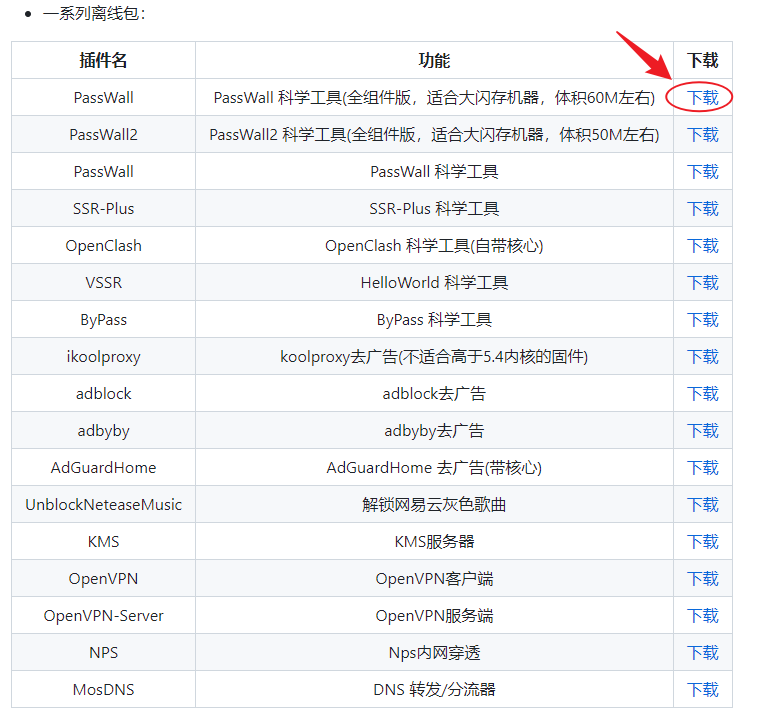Select the 下载 column header
This screenshot has height=722, width=757.
pyautogui.click(x=702, y=60)
